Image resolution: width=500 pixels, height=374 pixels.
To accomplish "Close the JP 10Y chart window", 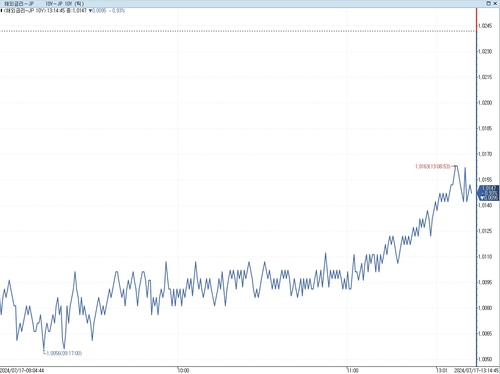I will click(495, 3).
